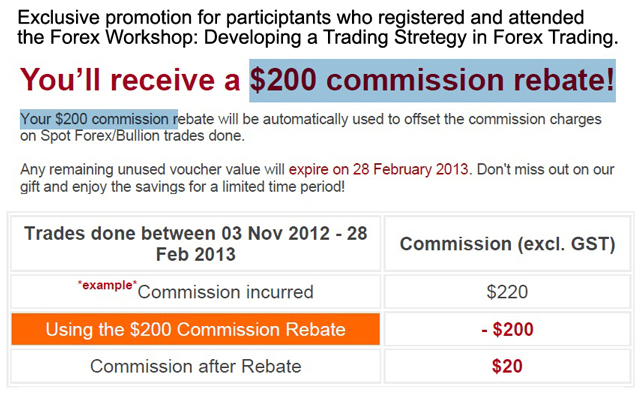Click the highlighted 'Your $200 commission' text
Viewport: 638px width, 394px height.
click(x=98, y=119)
